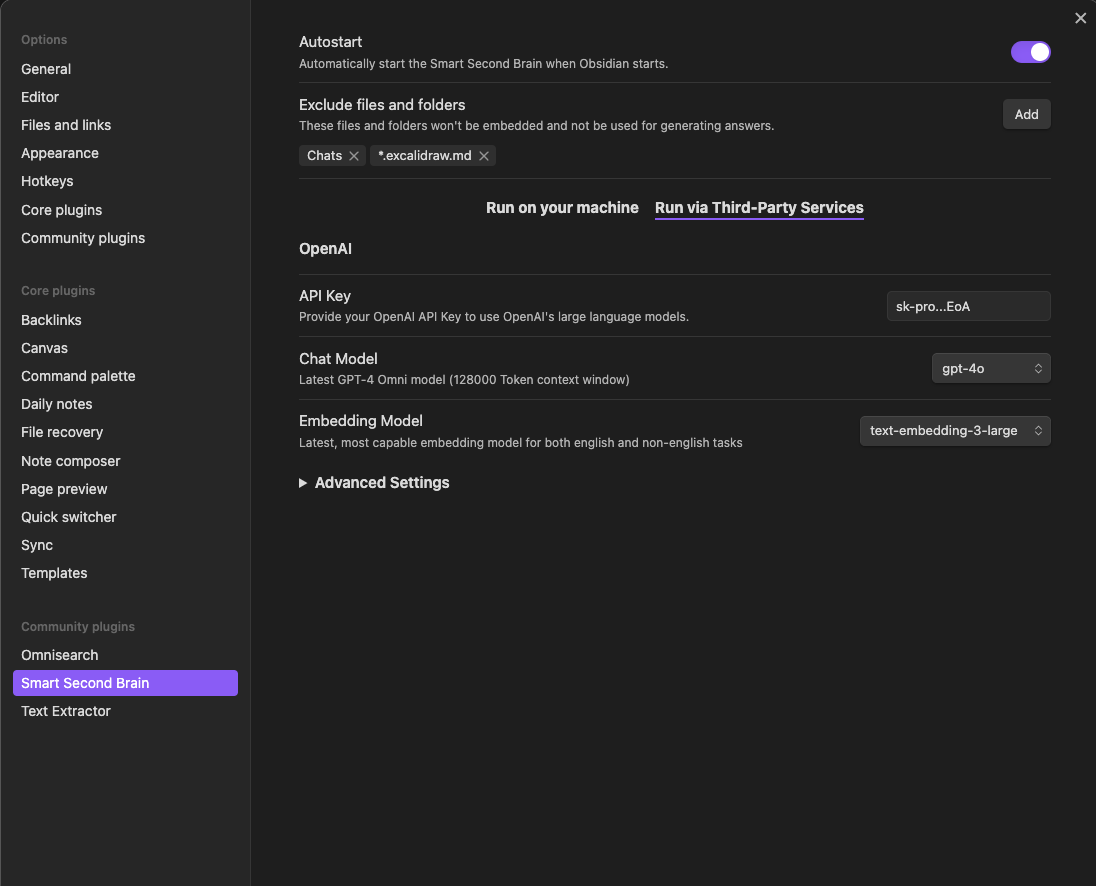The width and height of the screenshot is (1096, 886).
Task: Remove the *.excalidraw.md exclusion tag
Action: 484,156
